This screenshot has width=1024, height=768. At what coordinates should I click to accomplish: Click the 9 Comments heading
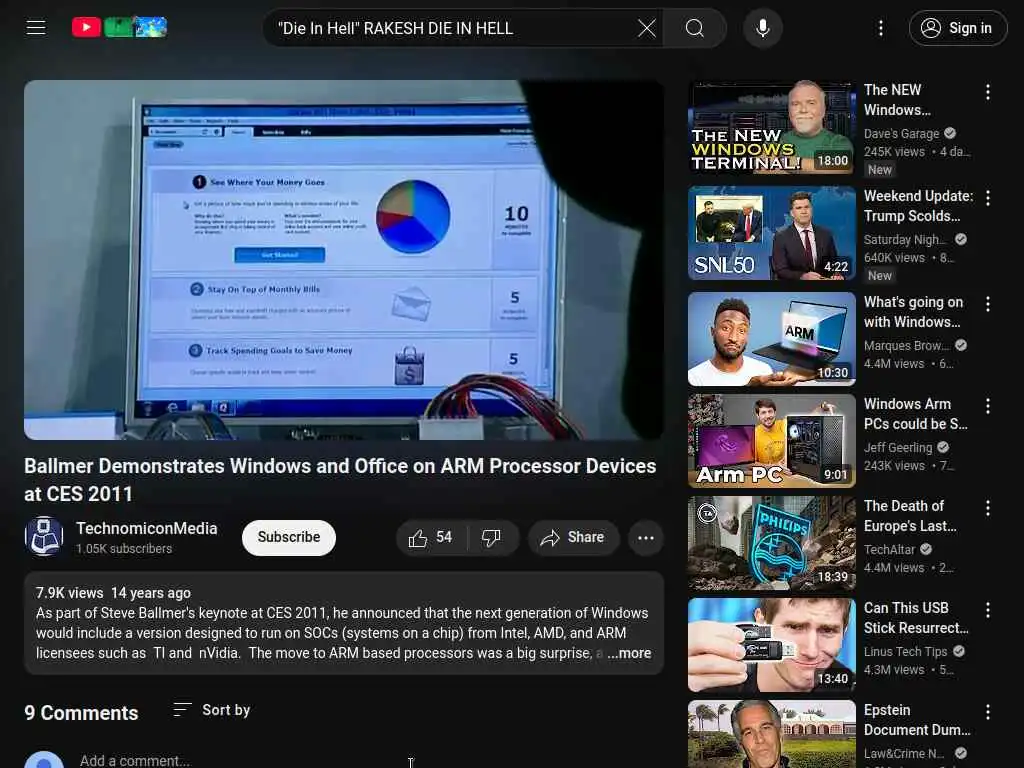coord(81,712)
